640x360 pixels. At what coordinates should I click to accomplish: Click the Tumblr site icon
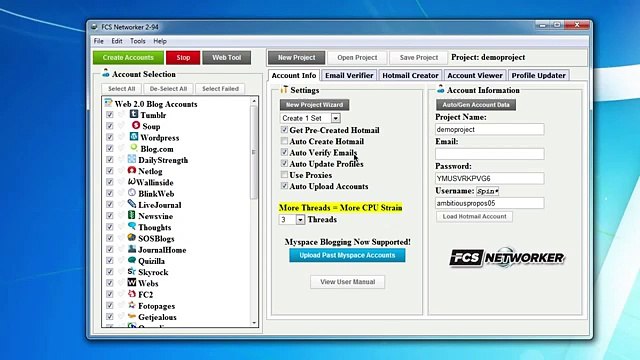coord(134,114)
